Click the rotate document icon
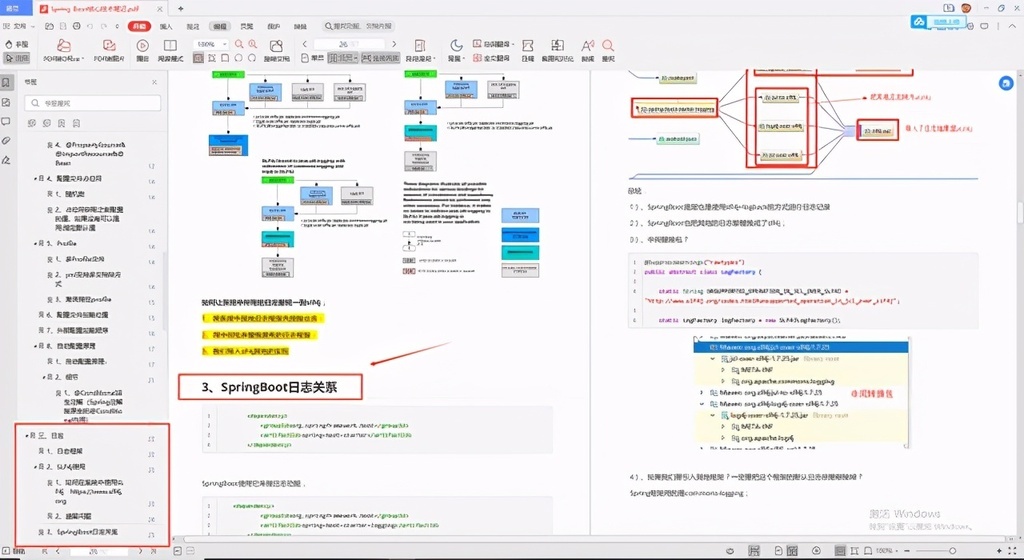Viewport: 1024px width, 560px height. pos(276,50)
